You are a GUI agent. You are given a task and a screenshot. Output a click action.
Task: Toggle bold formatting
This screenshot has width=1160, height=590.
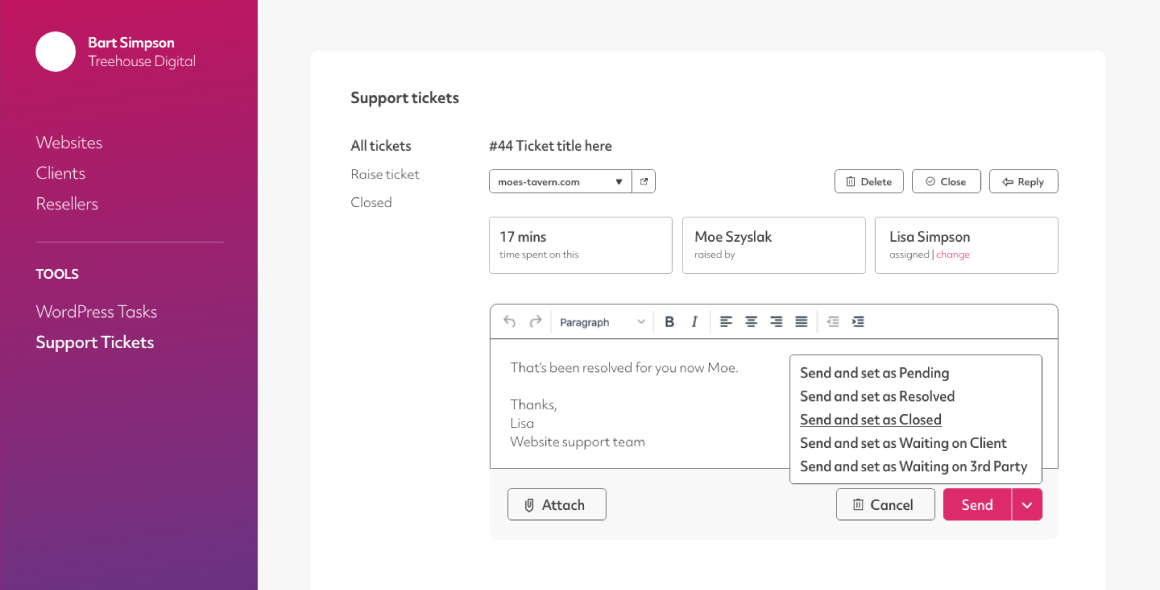pyautogui.click(x=670, y=322)
